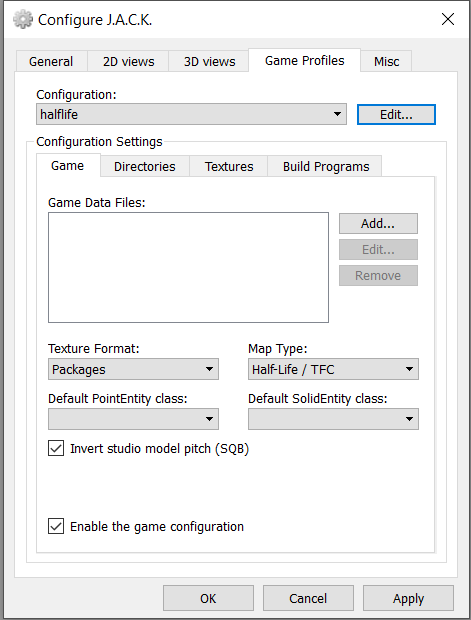Image resolution: width=471 pixels, height=620 pixels.
Task: Expand the Texture Format dropdown
Action: coord(133,369)
